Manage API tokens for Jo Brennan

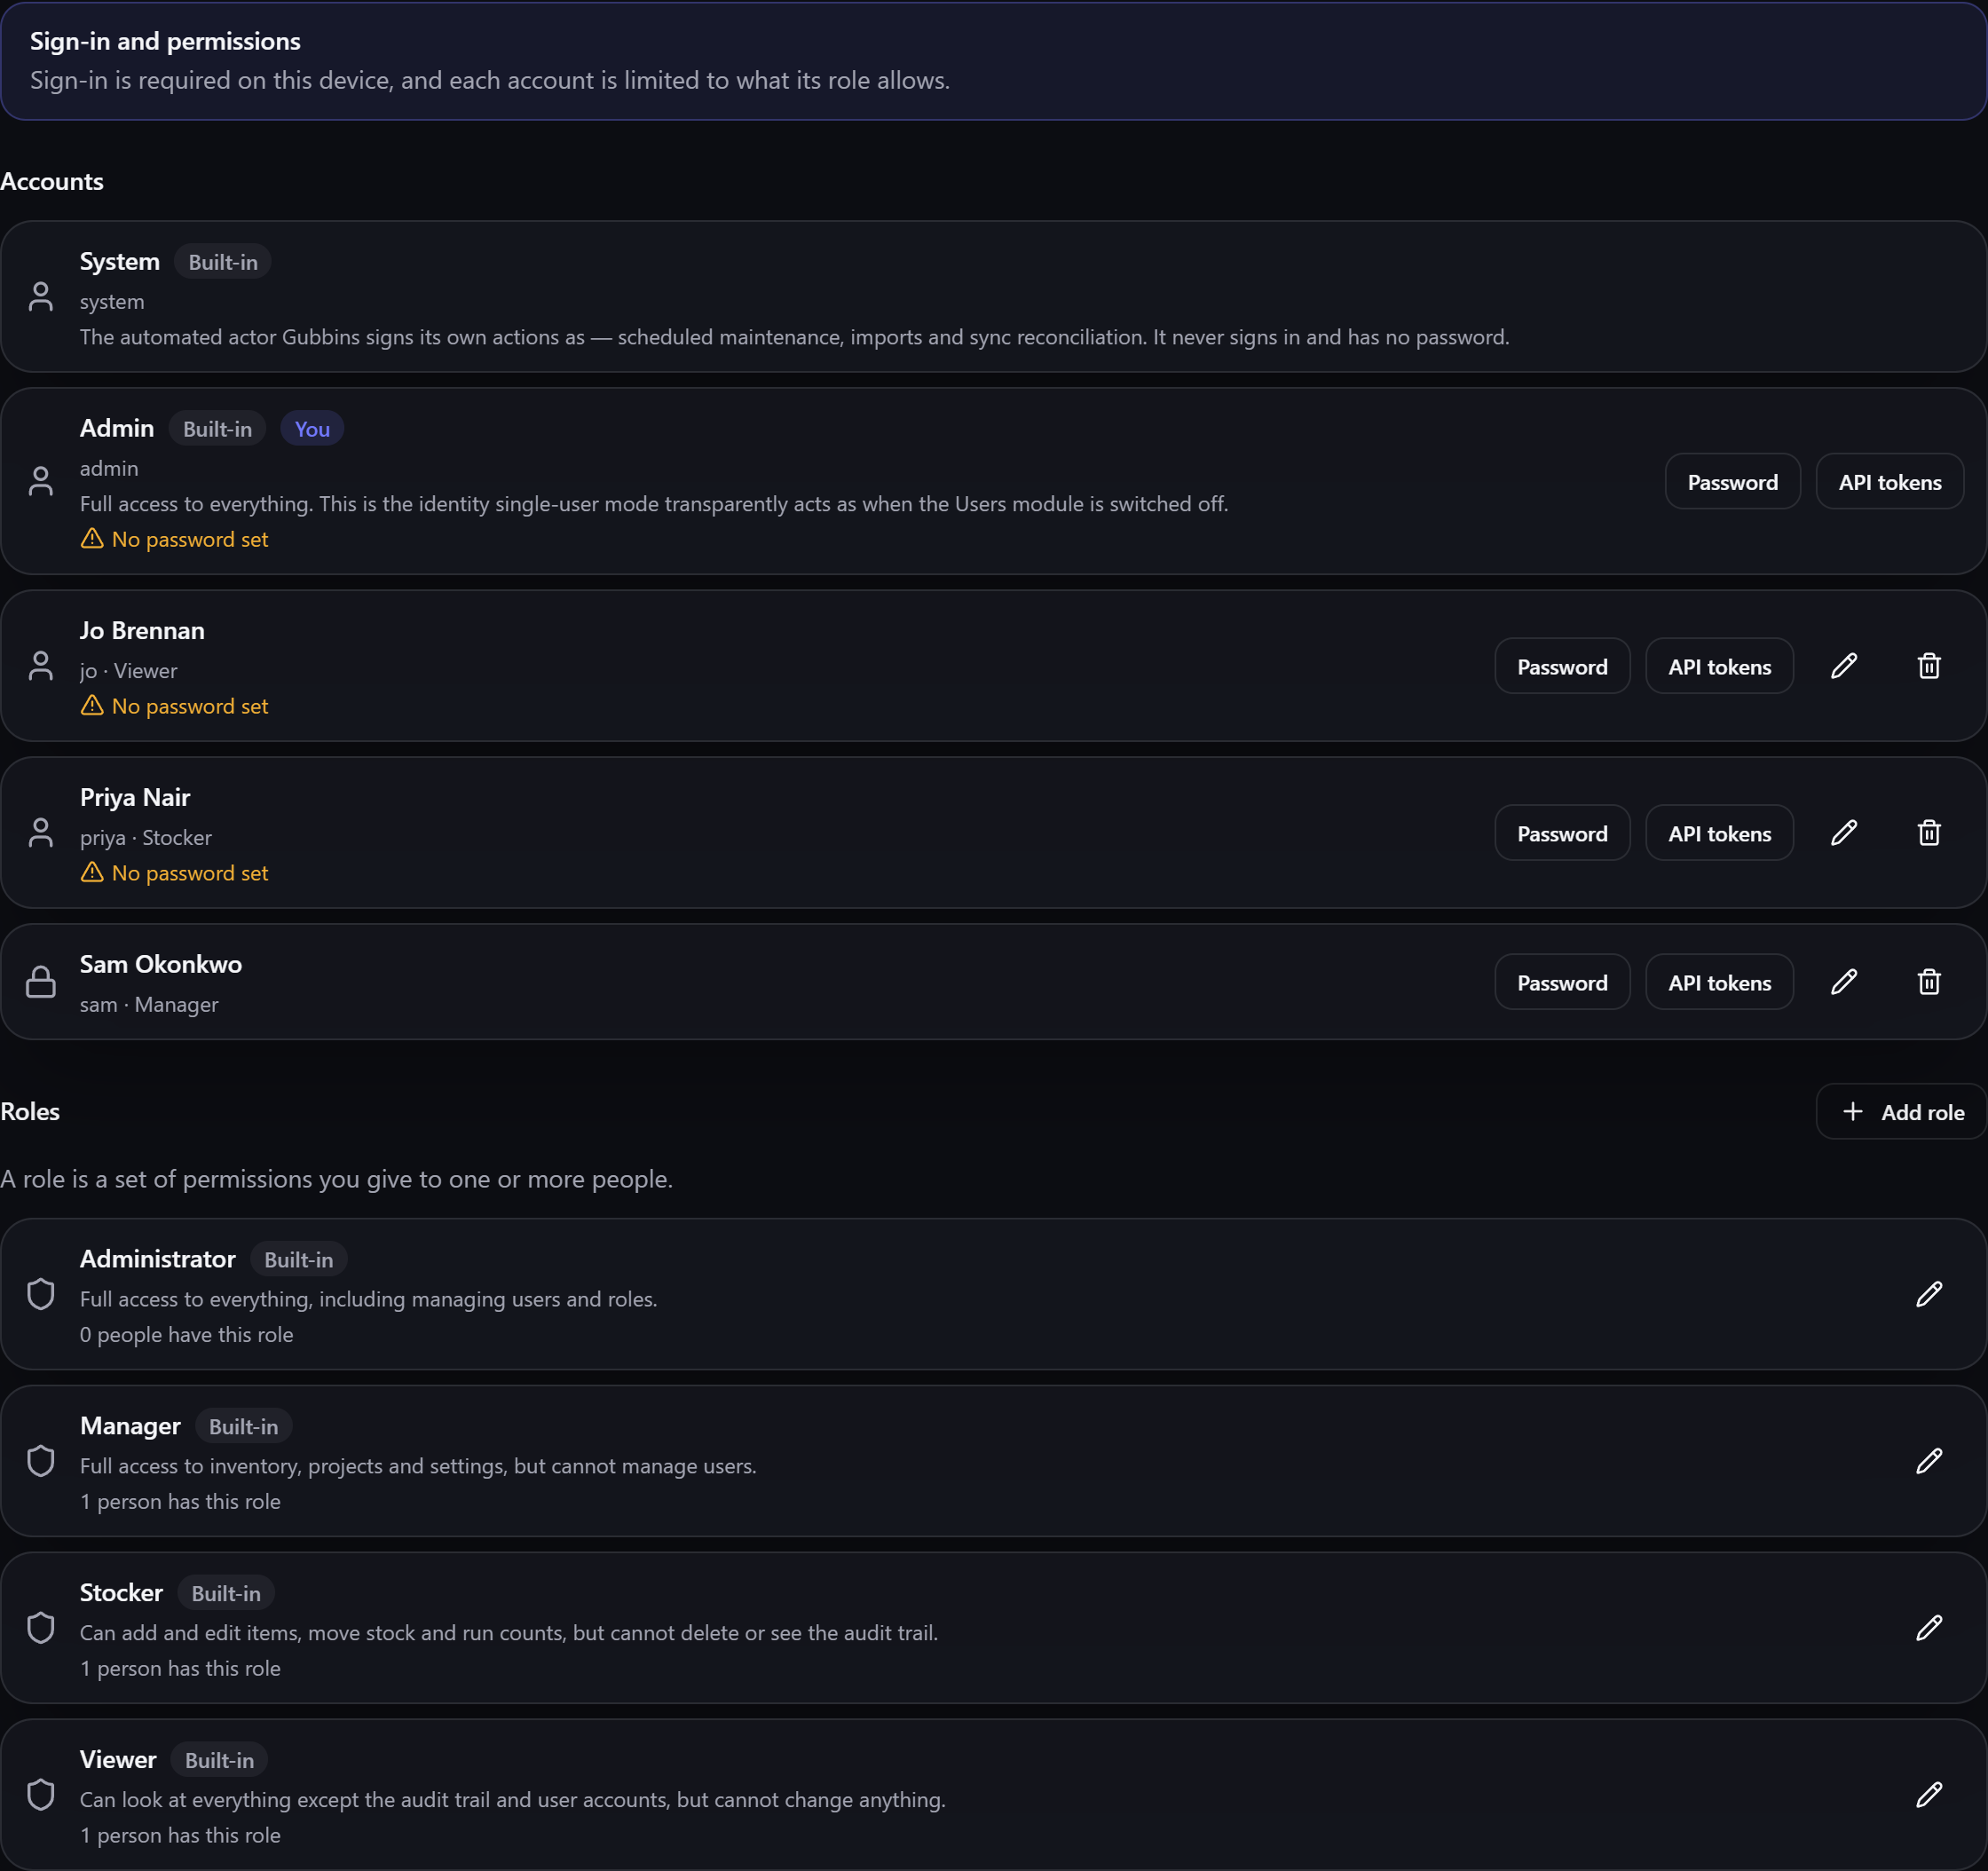(x=1719, y=667)
